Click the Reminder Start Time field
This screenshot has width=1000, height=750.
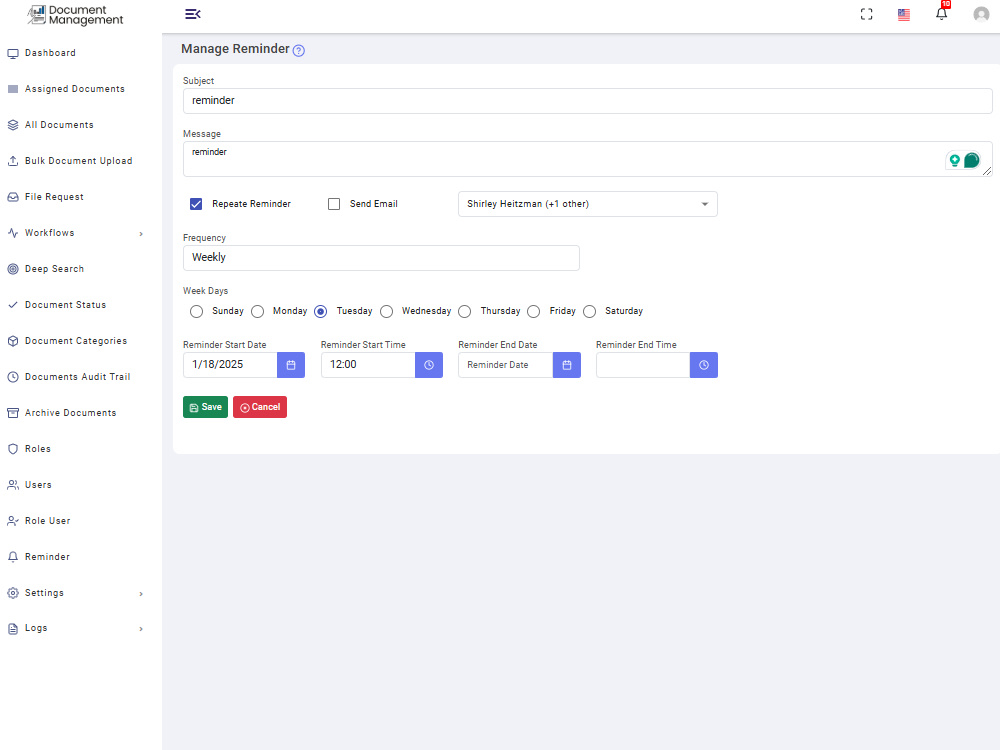[x=368, y=365]
